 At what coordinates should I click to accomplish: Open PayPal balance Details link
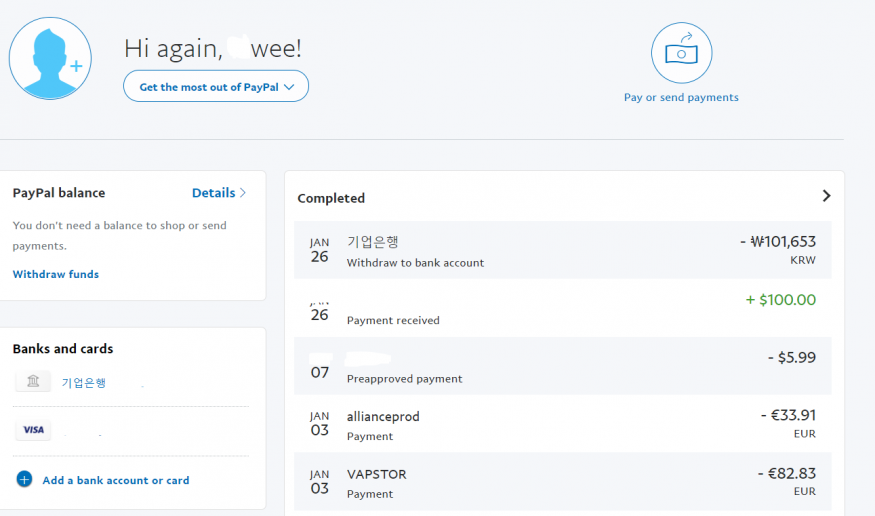pyautogui.click(x=219, y=193)
